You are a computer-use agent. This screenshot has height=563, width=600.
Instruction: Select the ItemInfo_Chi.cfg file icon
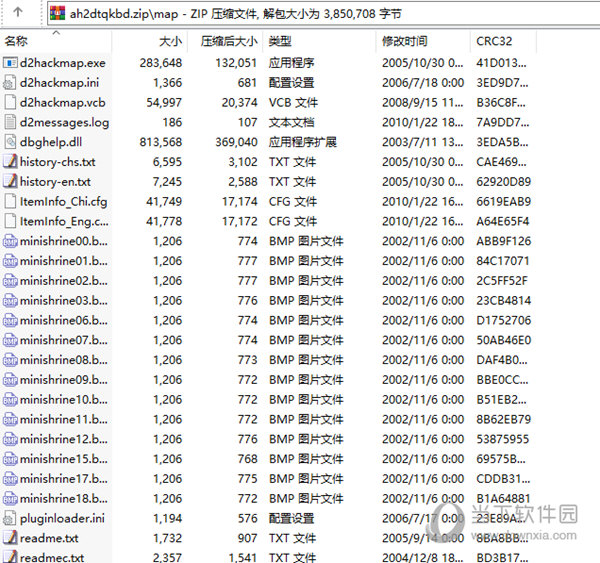[10, 201]
